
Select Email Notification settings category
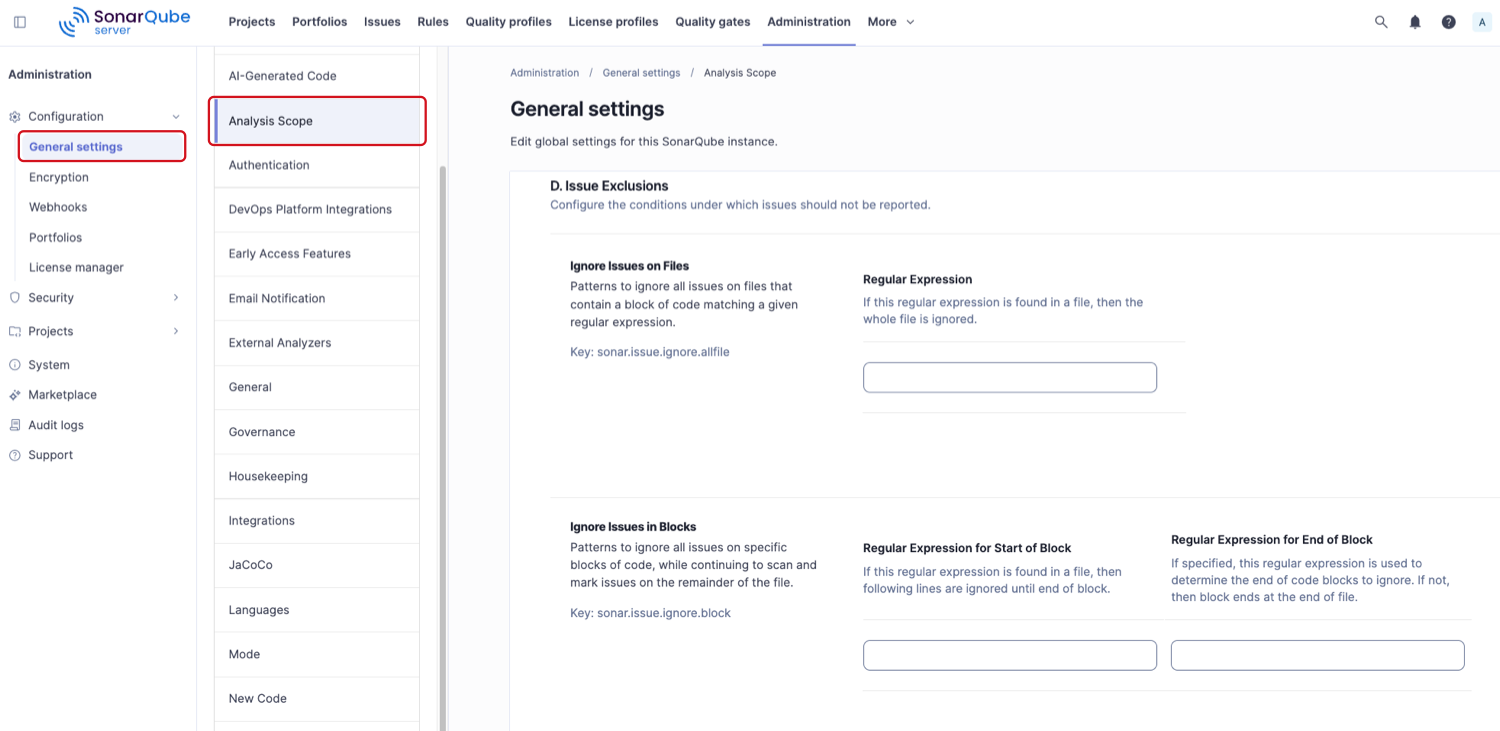point(317,299)
